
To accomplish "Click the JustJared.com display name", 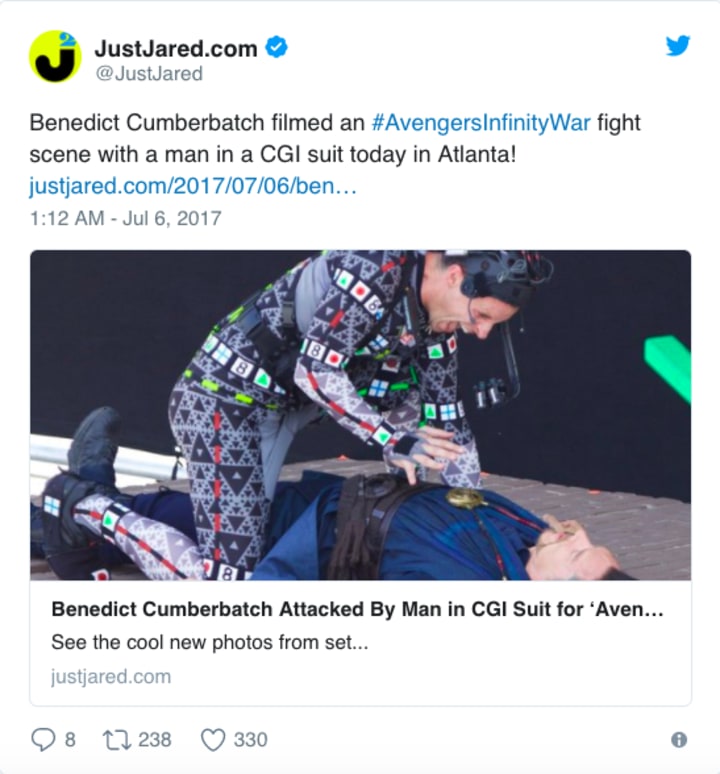I will pyautogui.click(x=176, y=48).
